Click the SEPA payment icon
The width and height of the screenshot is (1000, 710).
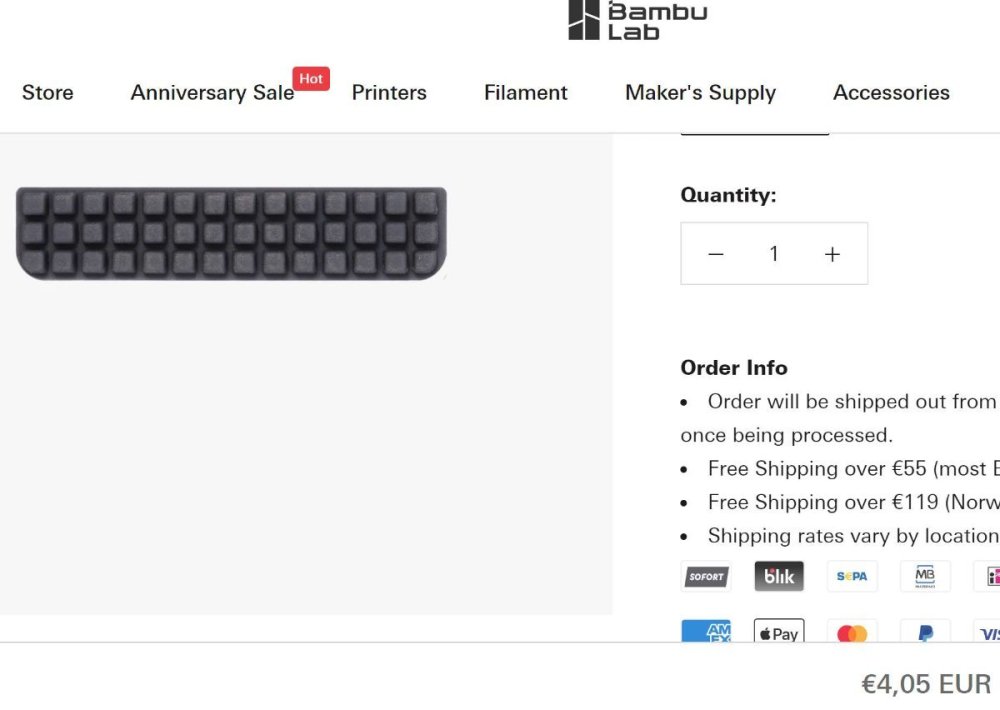click(852, 577)
